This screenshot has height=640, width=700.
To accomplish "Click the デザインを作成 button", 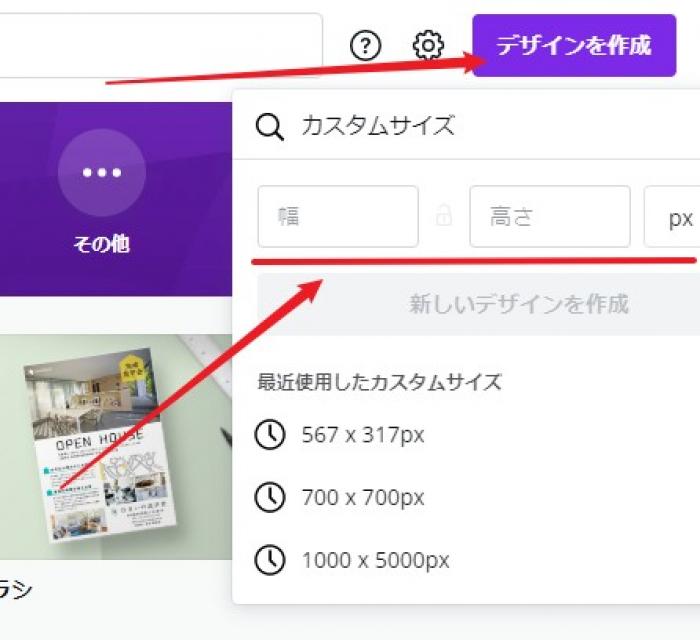I will (574, 46).
